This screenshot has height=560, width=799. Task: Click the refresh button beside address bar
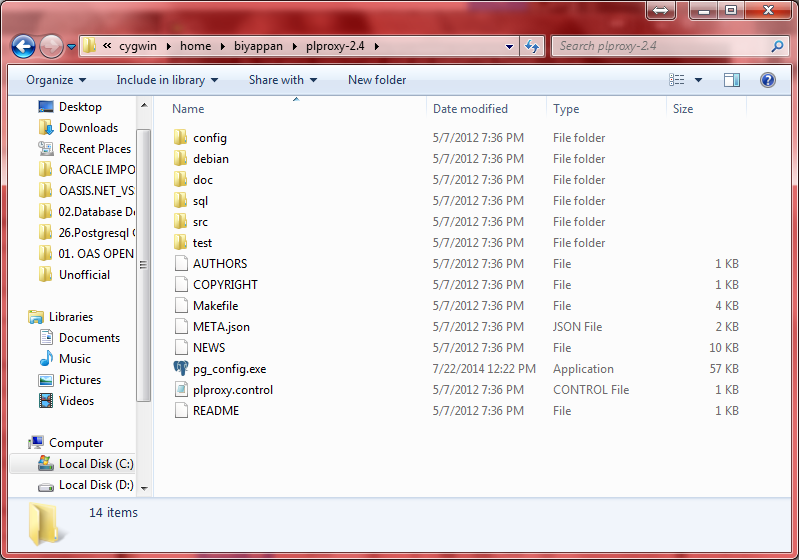(x=532, y=46)
